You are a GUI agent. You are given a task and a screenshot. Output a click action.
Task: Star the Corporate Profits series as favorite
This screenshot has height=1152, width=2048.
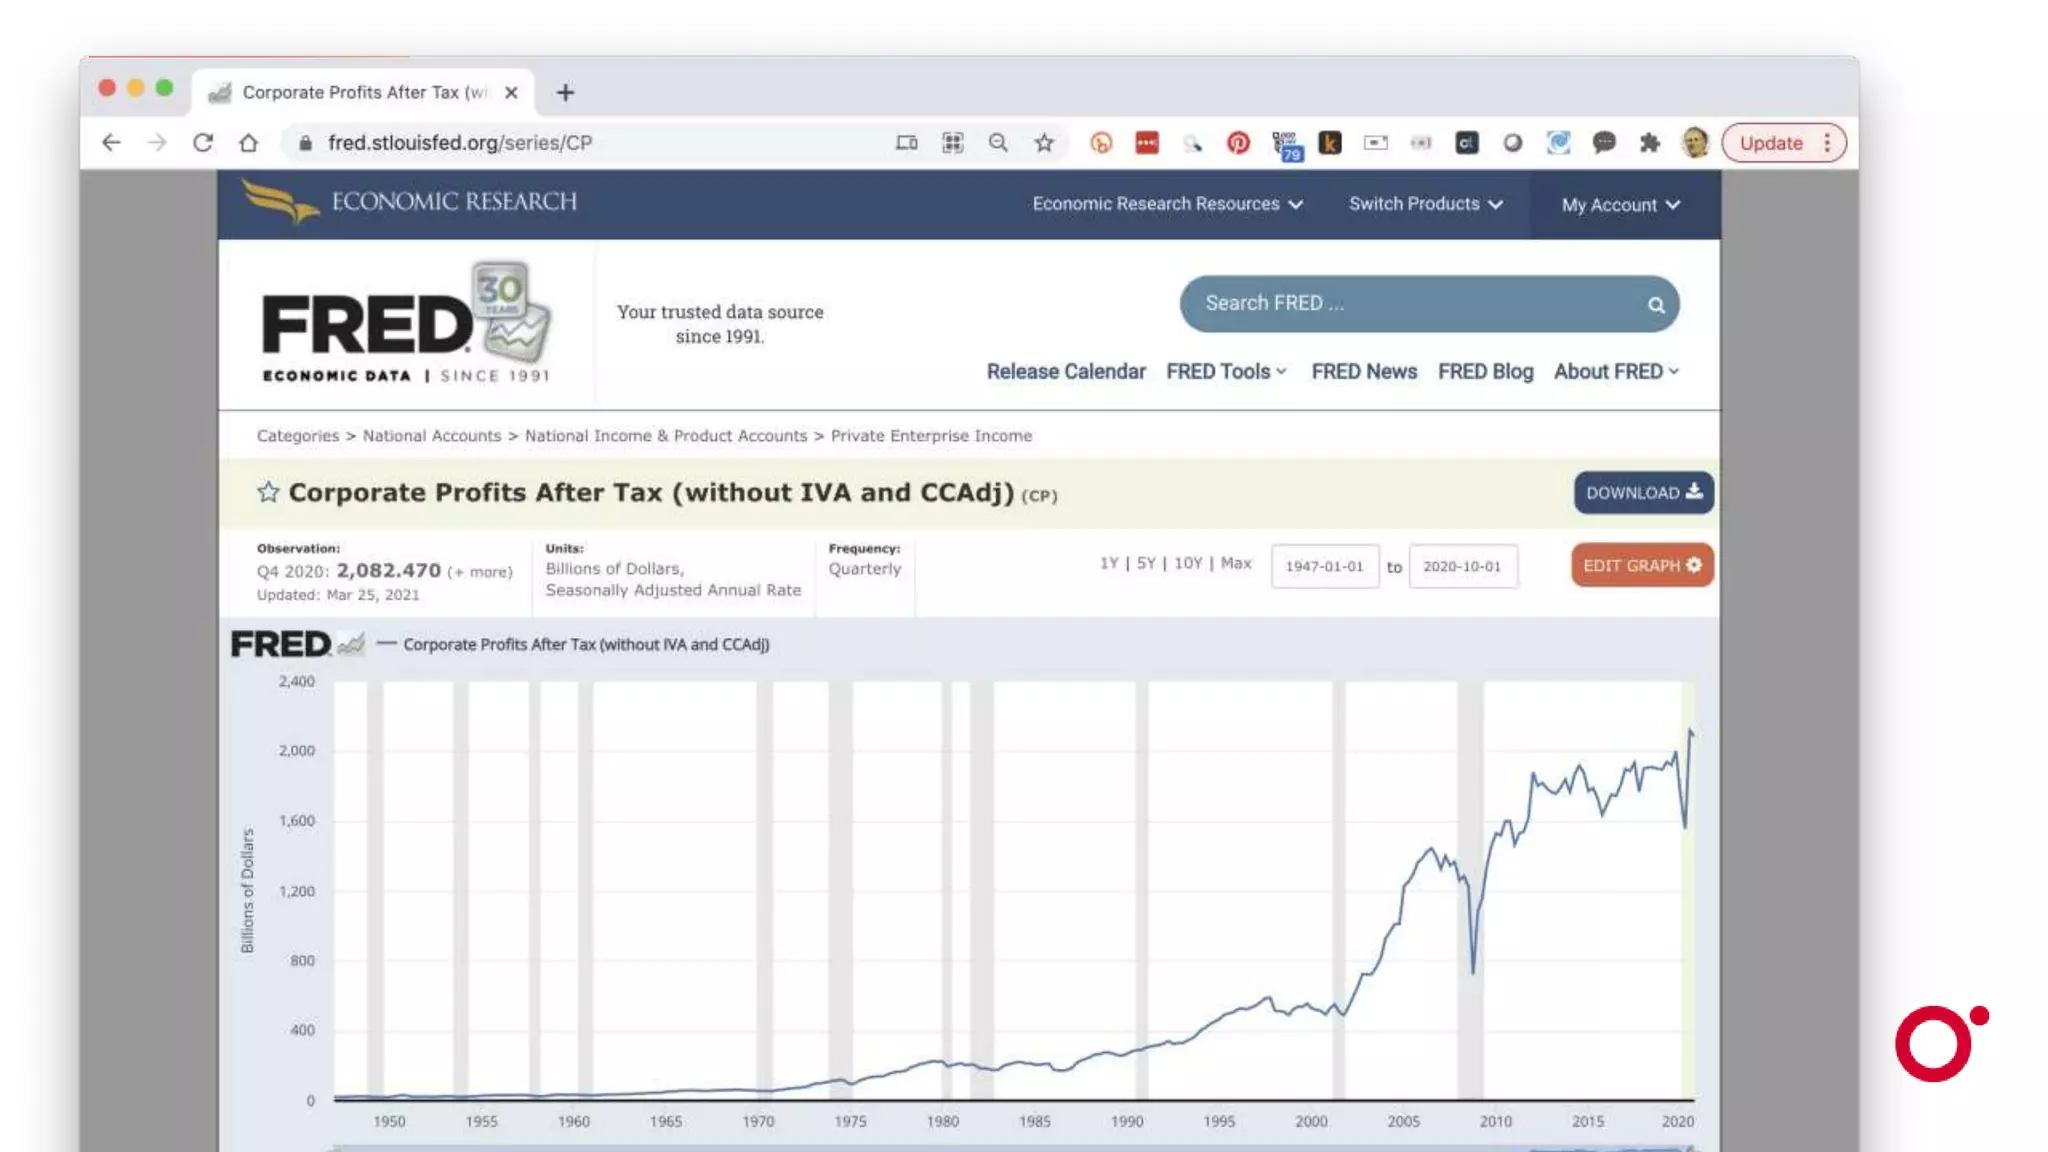click(x=267, y=492)
